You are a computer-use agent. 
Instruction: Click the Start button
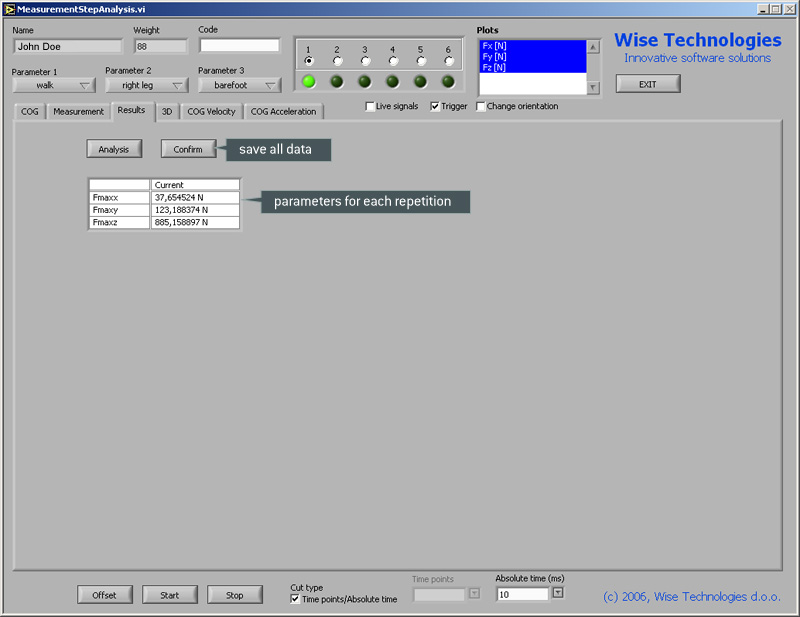pyautogui.click(x=169, y=595)
